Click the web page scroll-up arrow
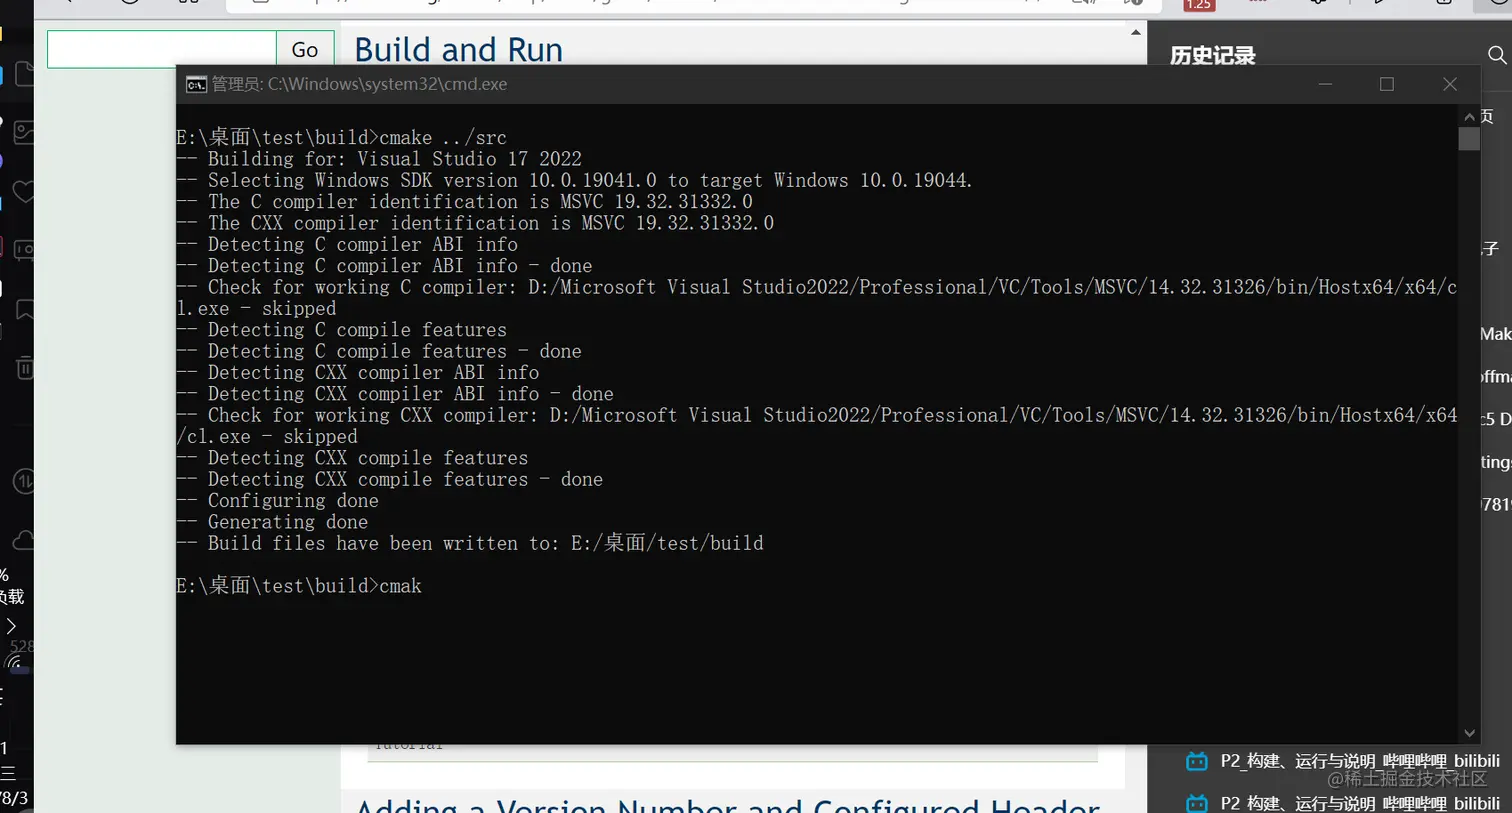1512x813 pixels. click(x=1135, y=33)
